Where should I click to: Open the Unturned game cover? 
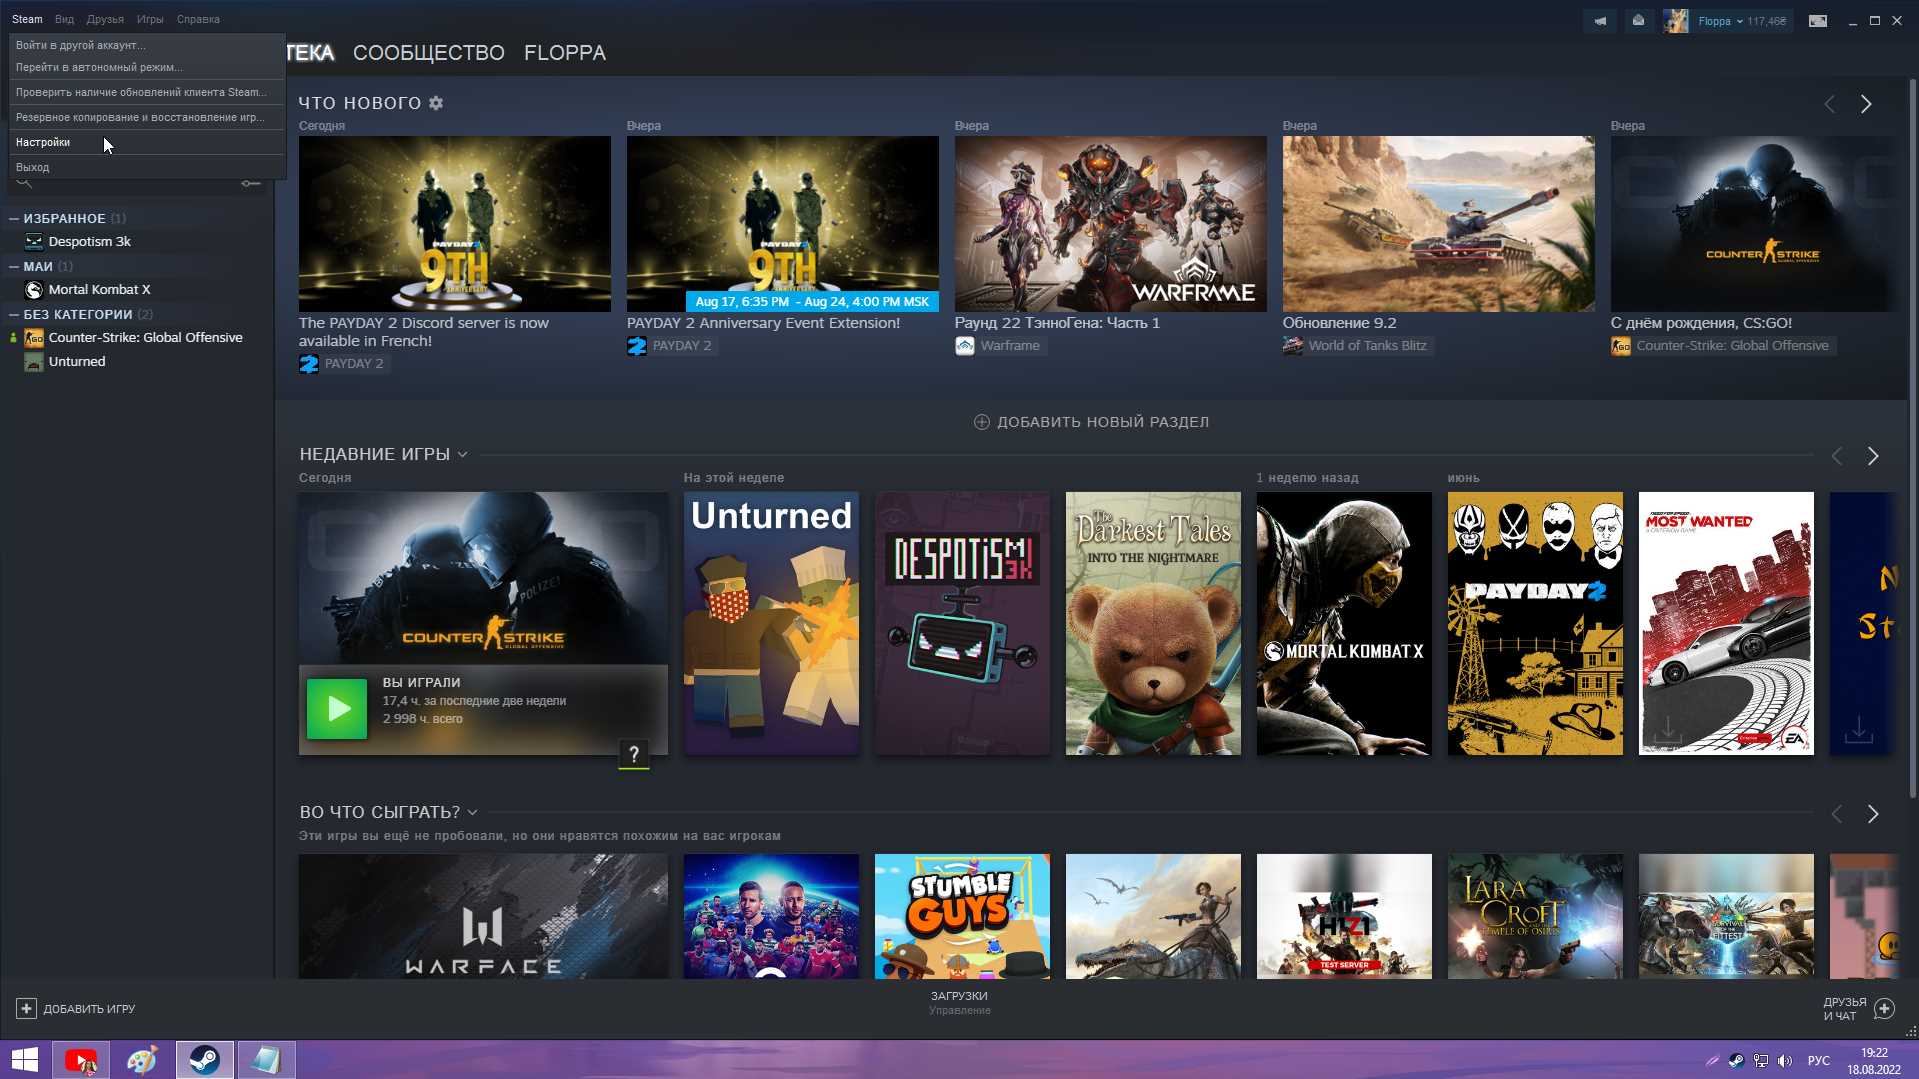point(771,623)
